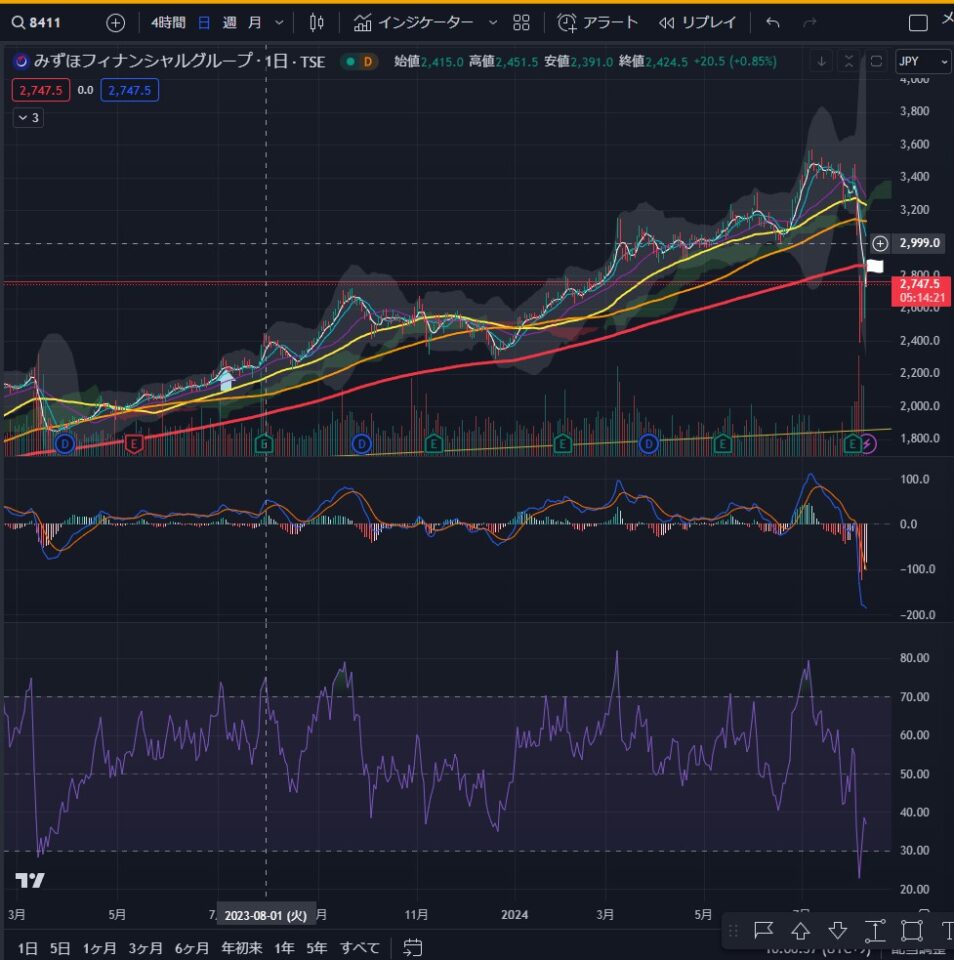The height and width of the screenshot is (960, 954).
Task: Click the D dividend marker near March 2024
Action: (x=648, y=443)
